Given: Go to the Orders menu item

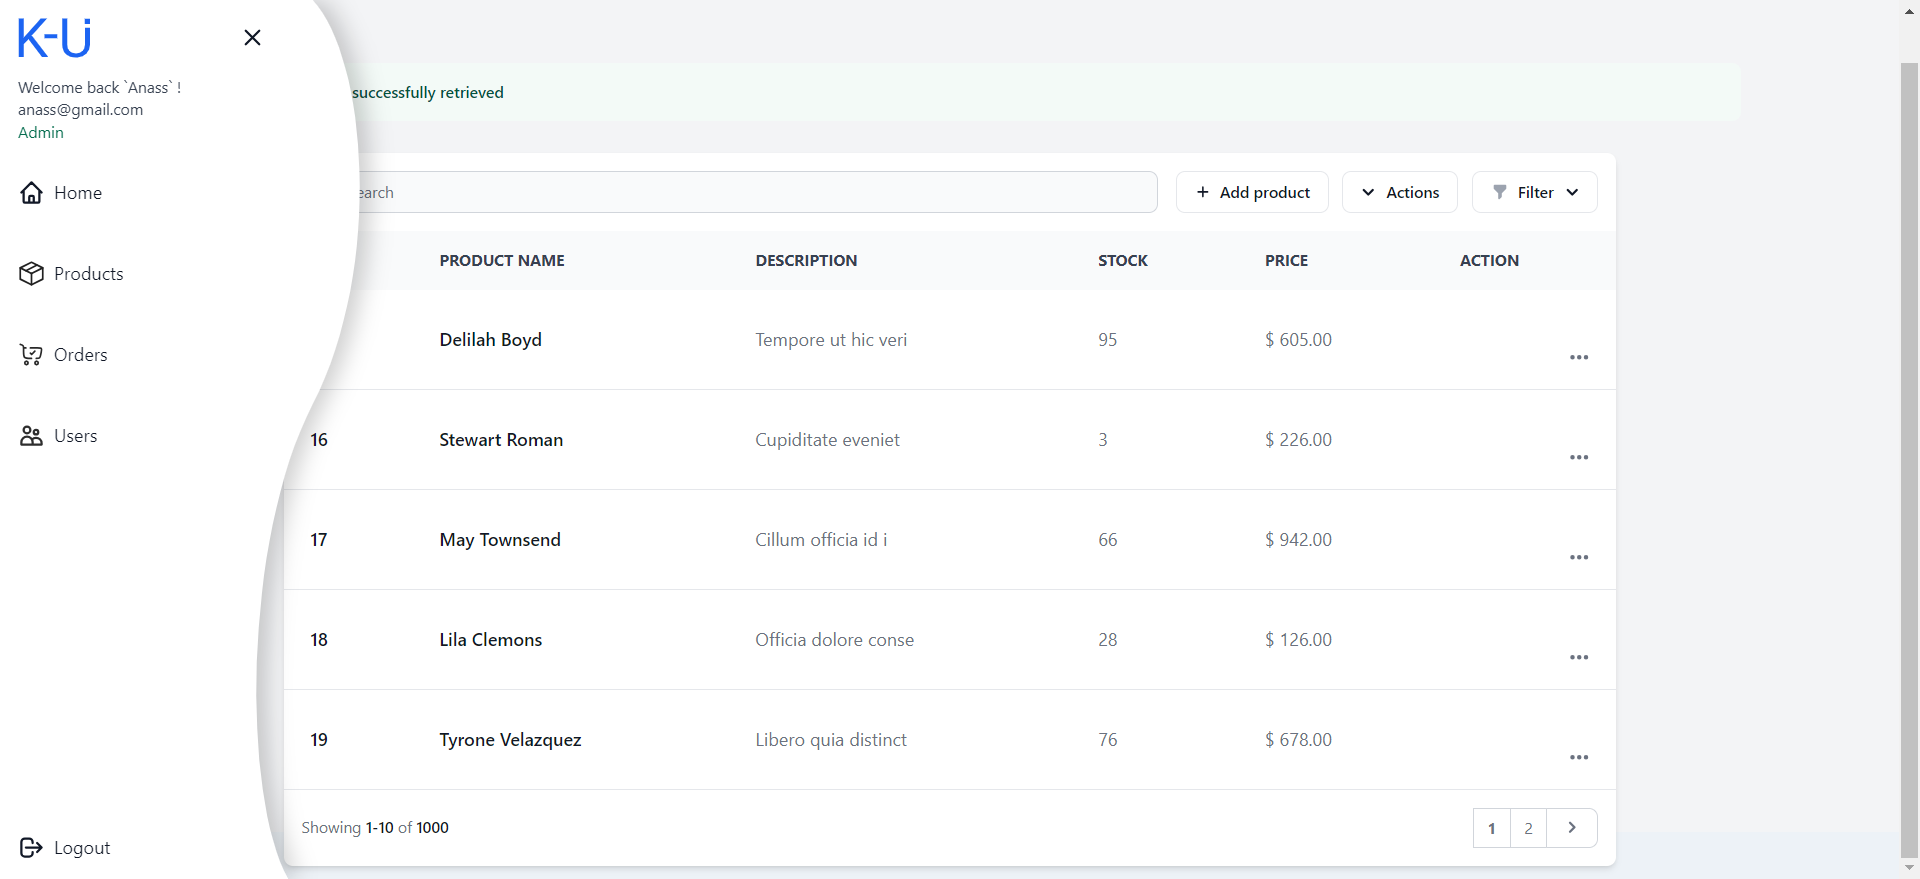Looking at the screenshot, I should pyautogui.click(x=80, y=355).
